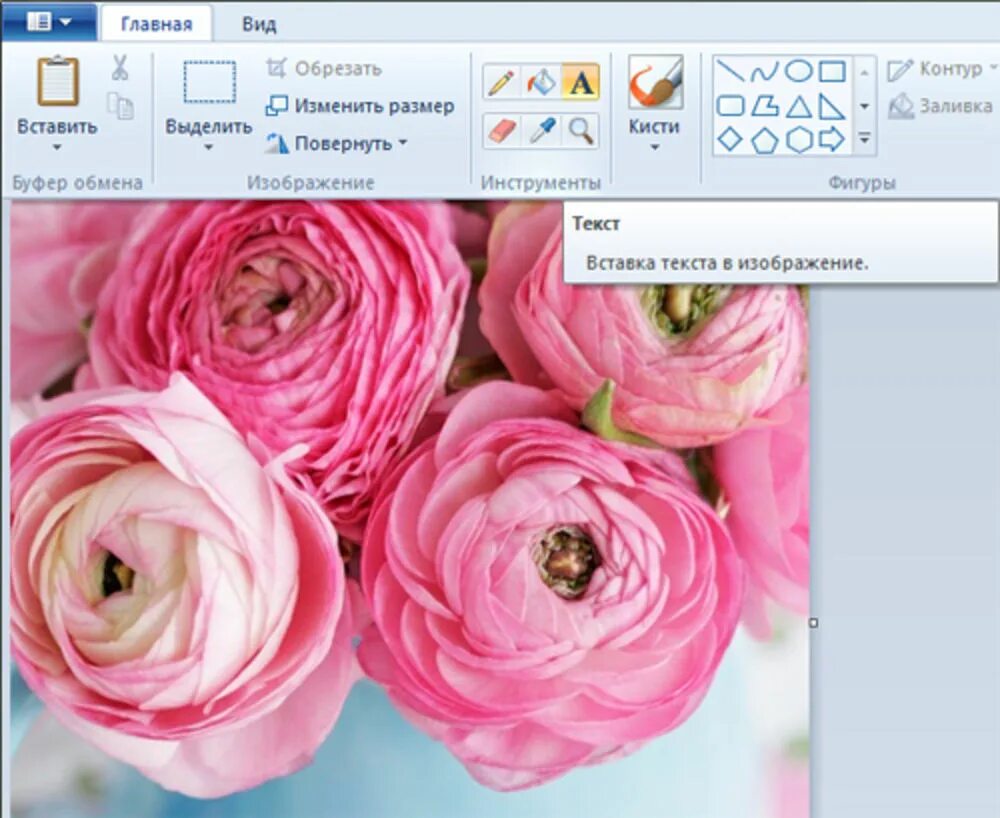Expand the Кисти brushes dropdown arrow
This screenshot has width=1000, height=818.
tap(654, 147)
